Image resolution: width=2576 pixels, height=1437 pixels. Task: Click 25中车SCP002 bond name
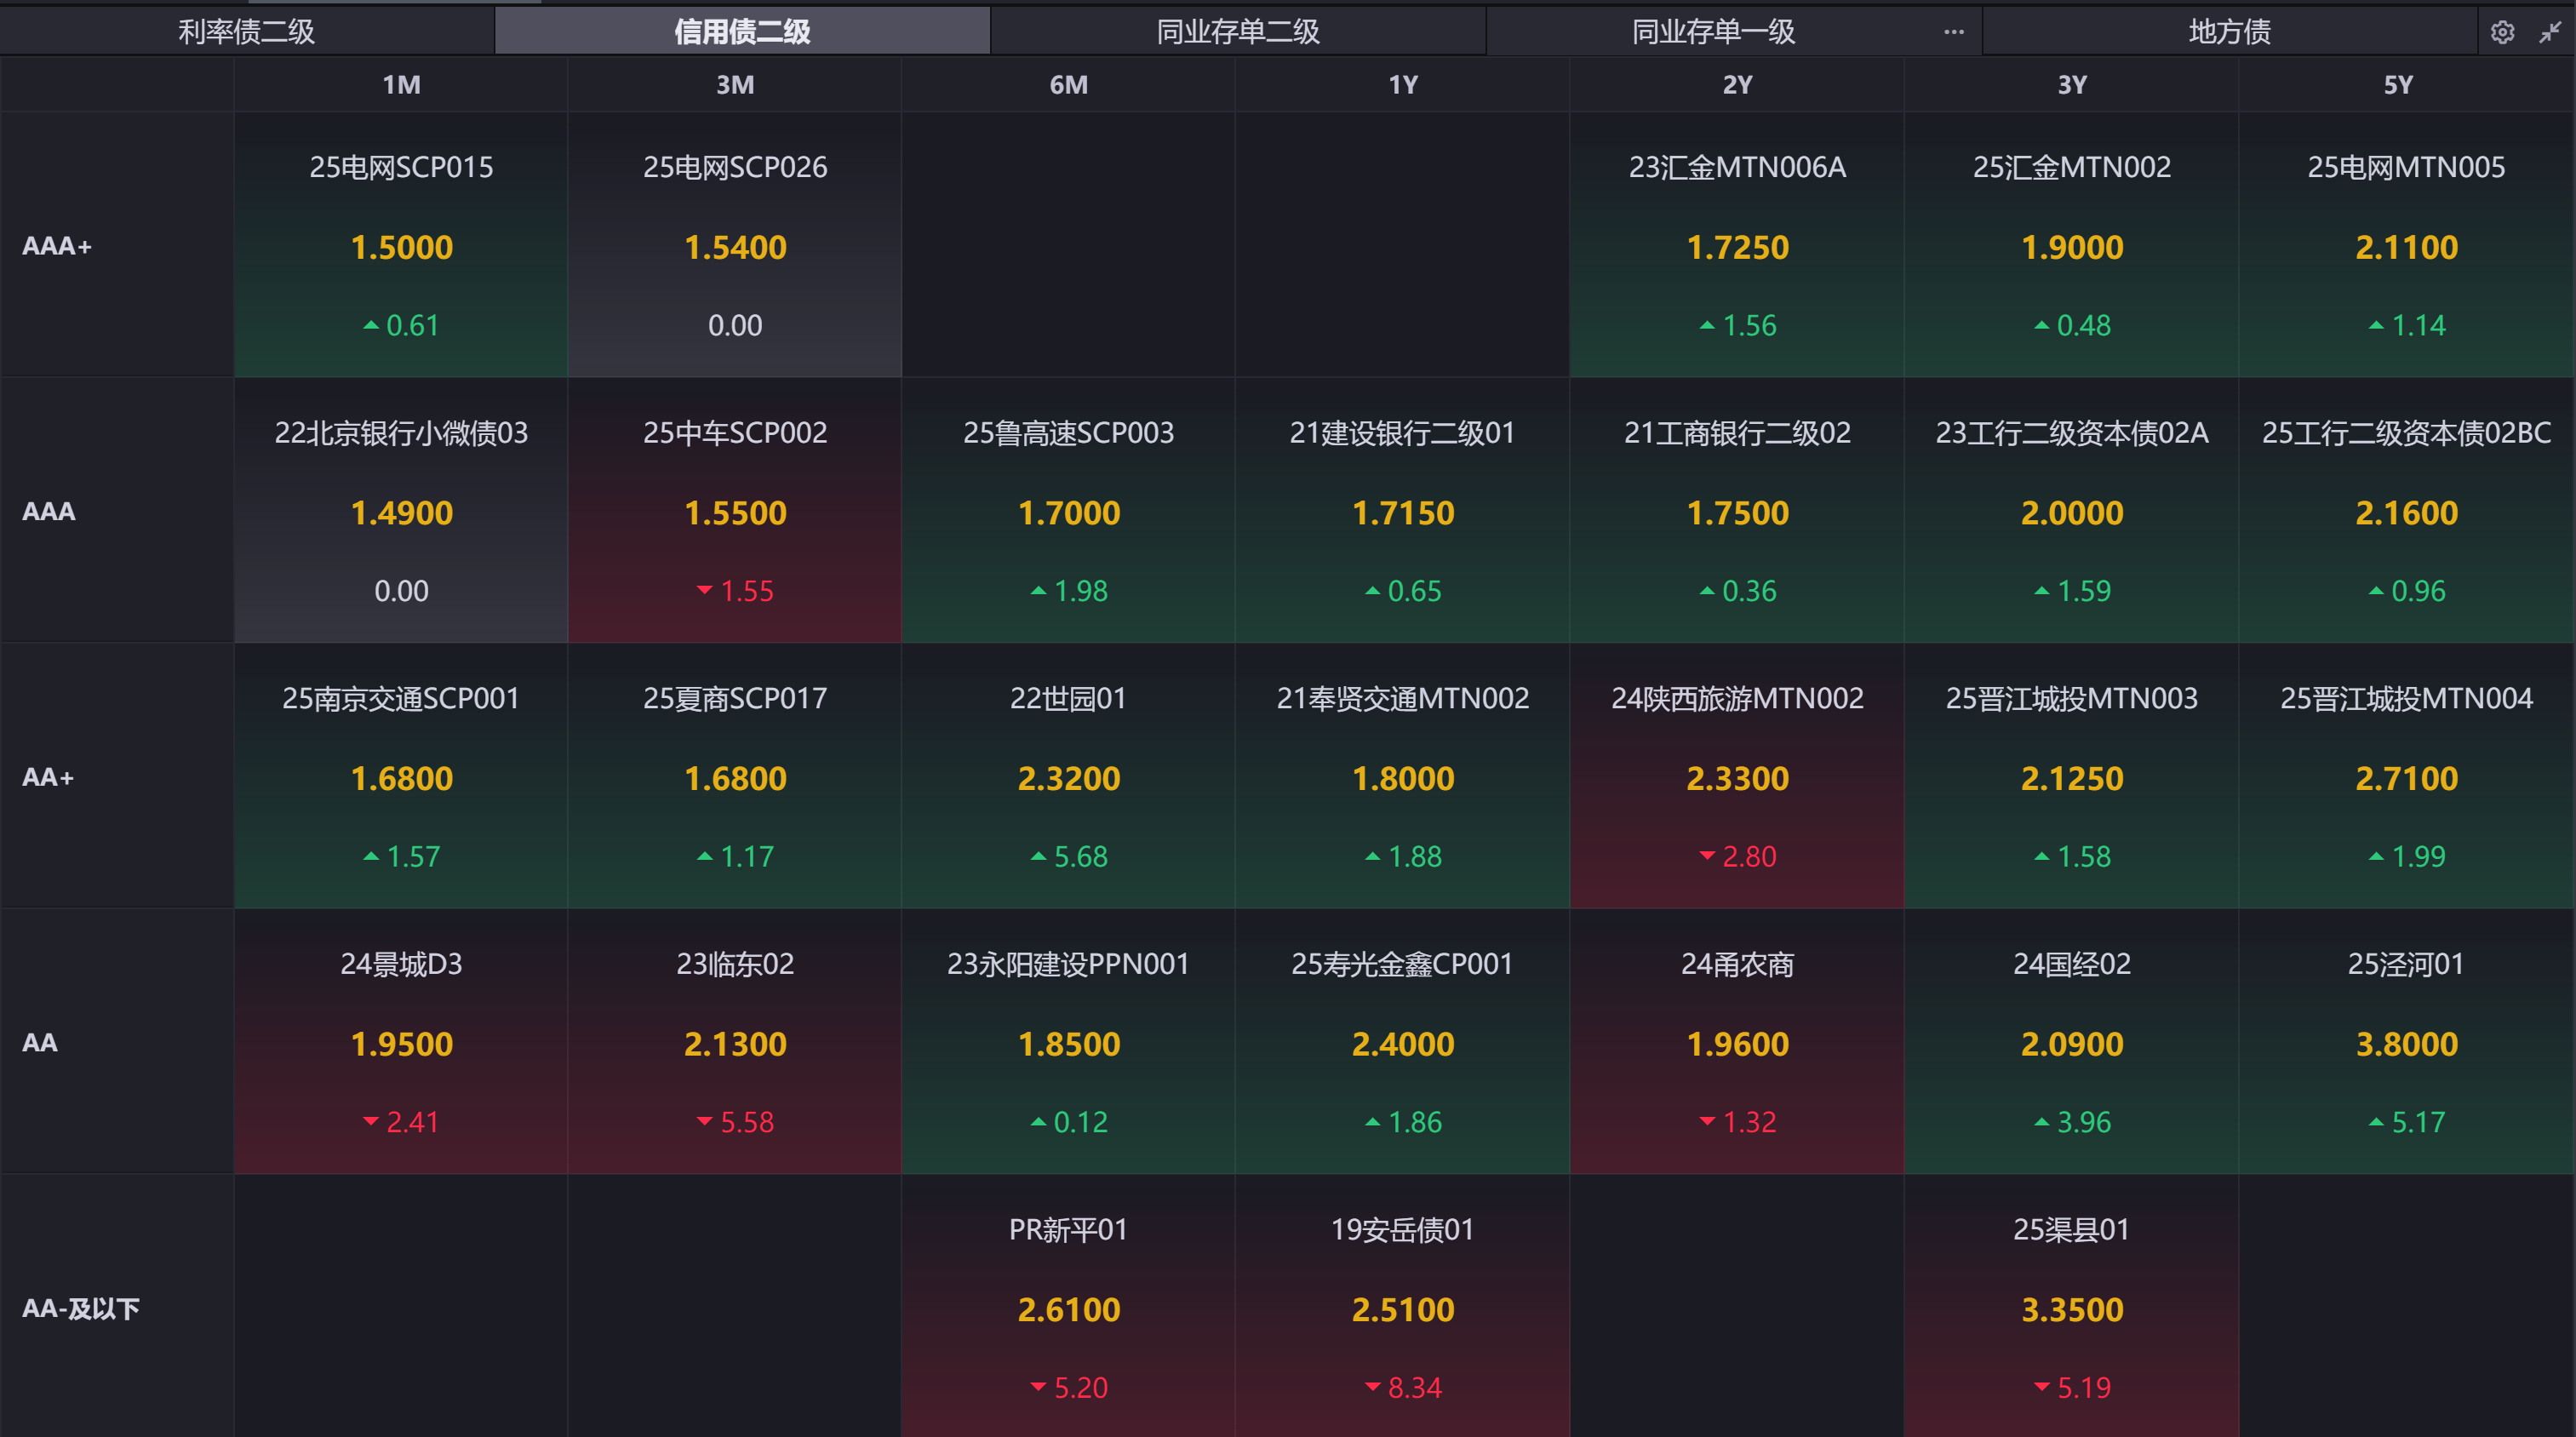pyautogui.click(x=735, y=433)
